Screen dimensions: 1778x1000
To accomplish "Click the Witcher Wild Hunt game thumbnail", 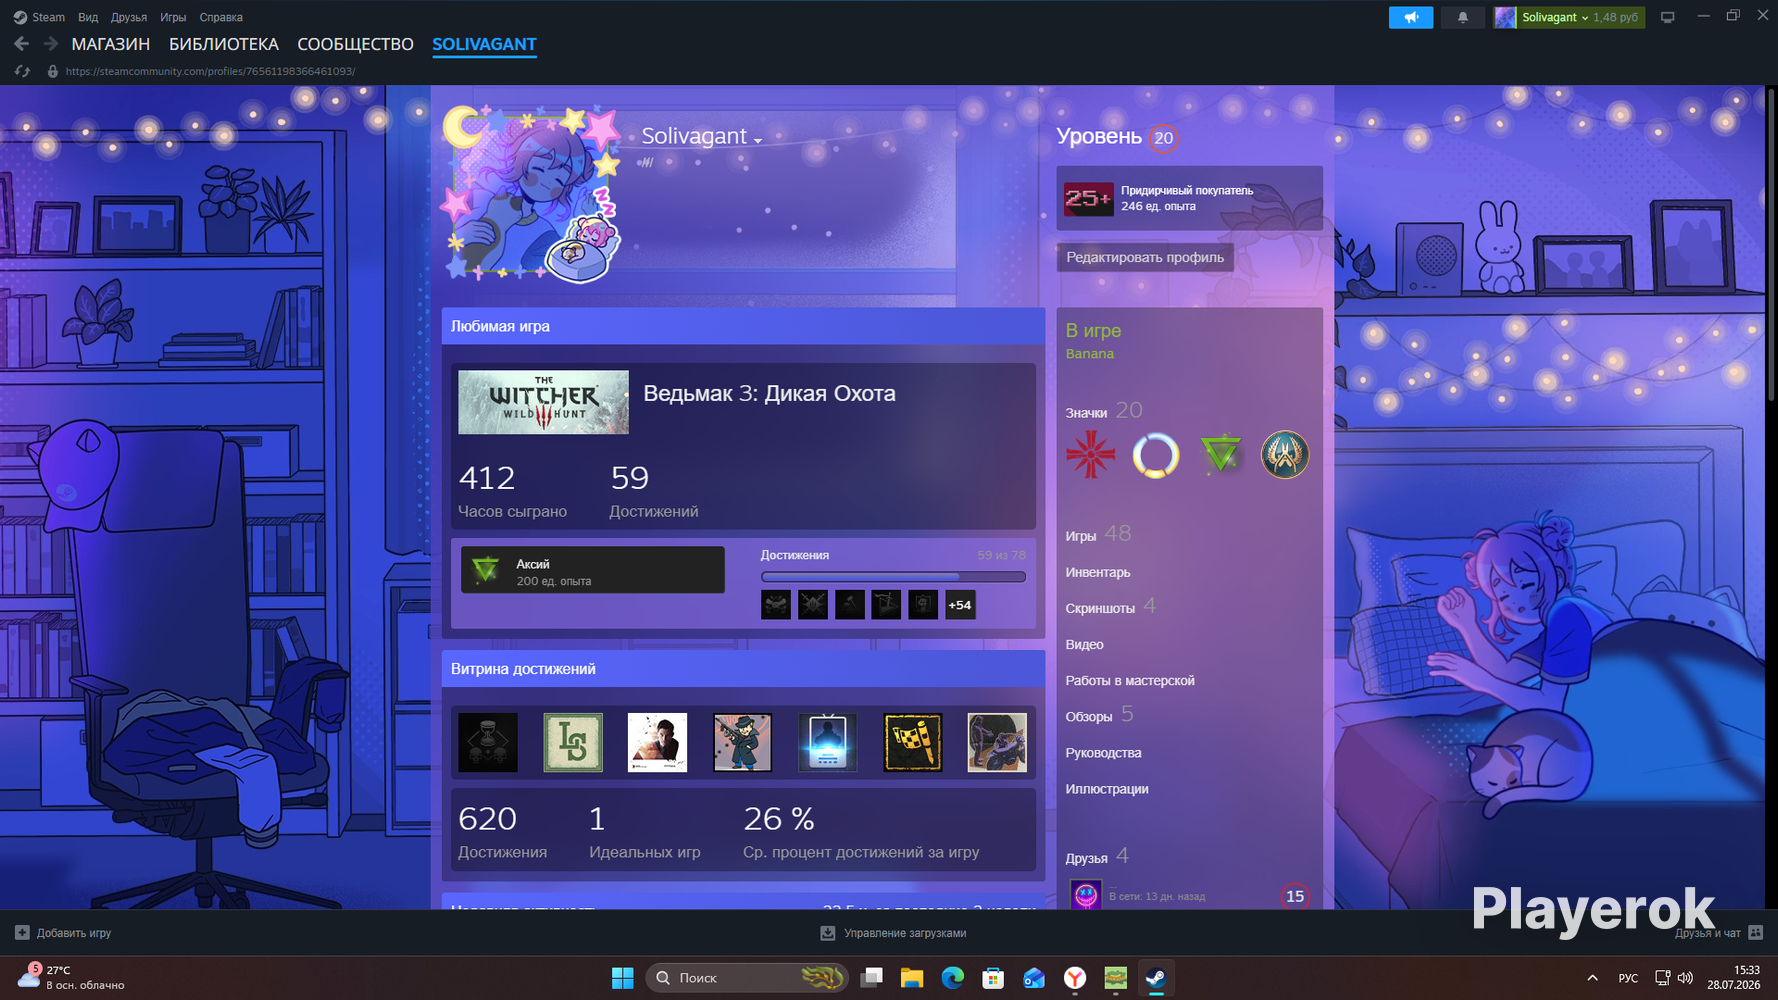I will coord(543,402).
